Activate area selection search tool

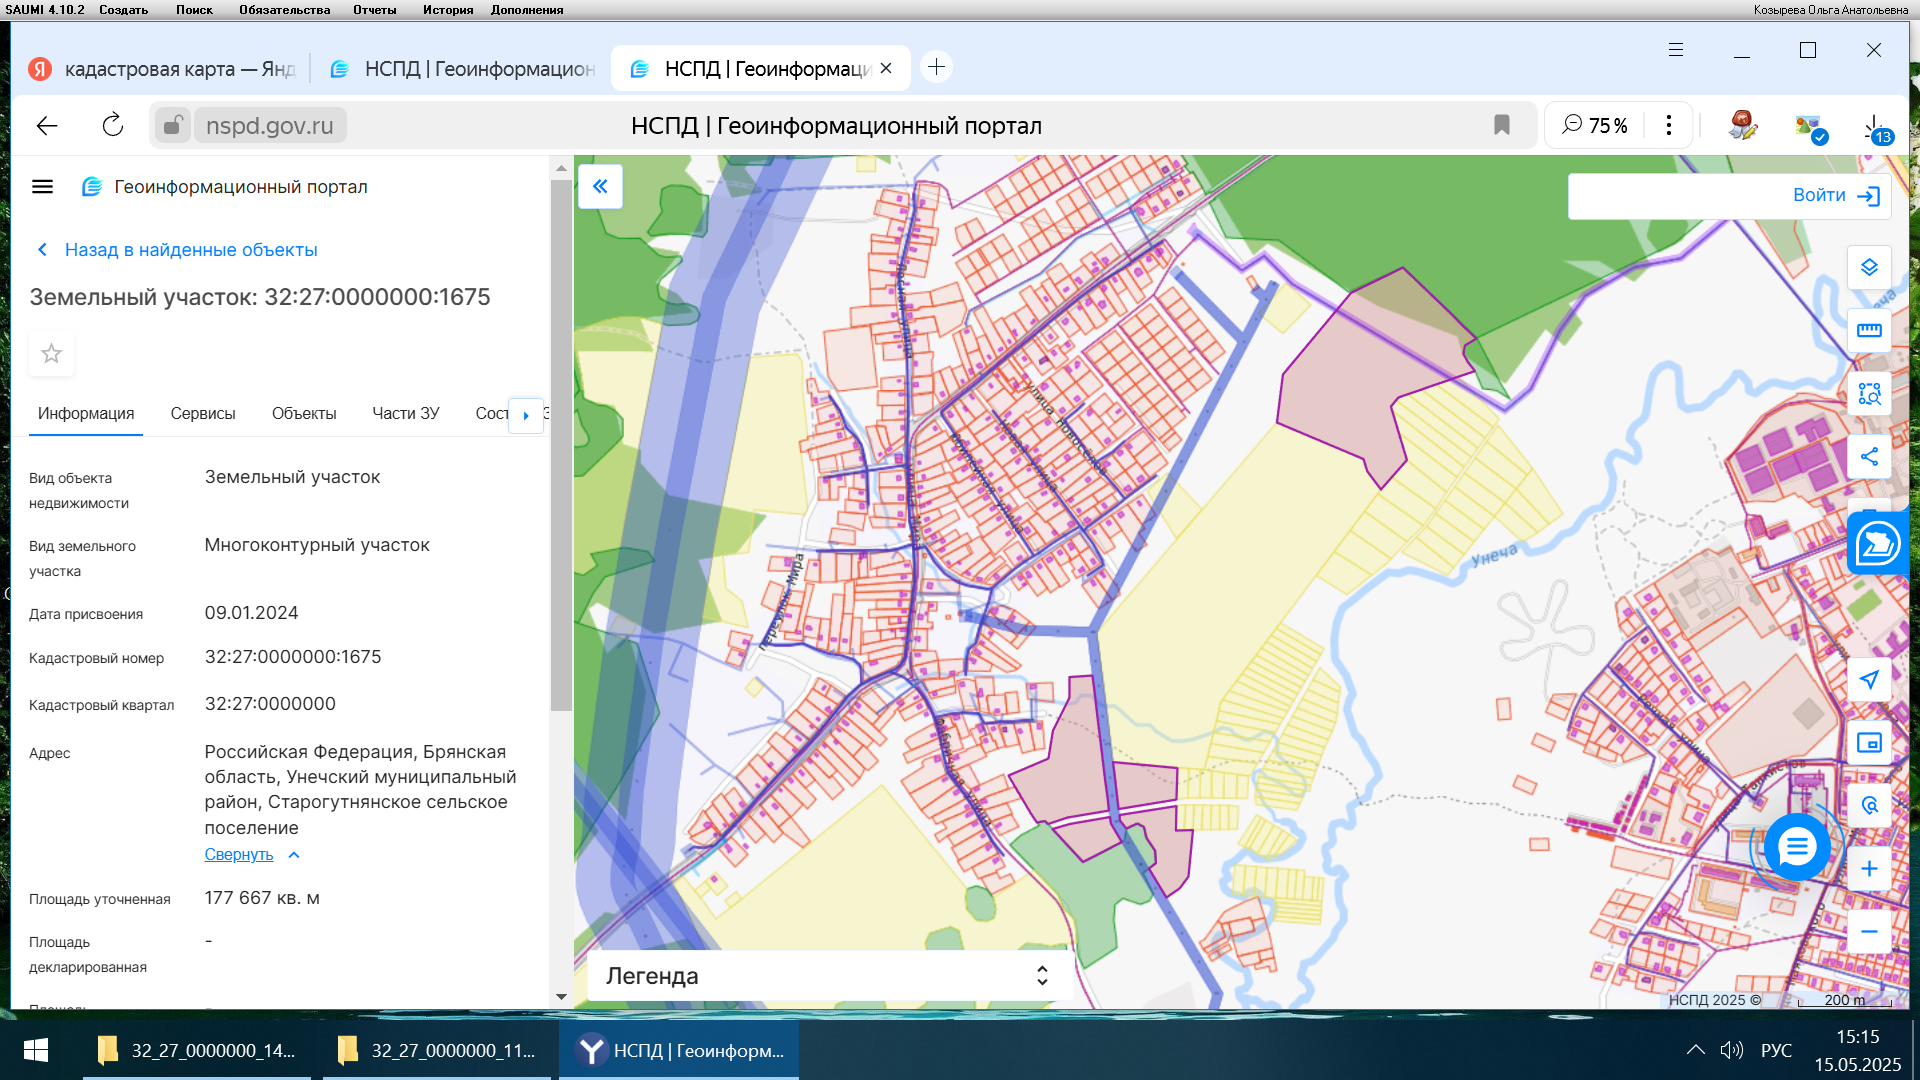click(1869, 394)
